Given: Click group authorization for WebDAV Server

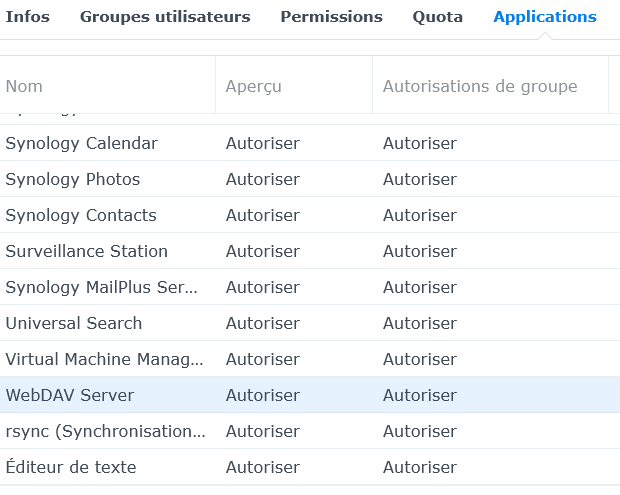Looking at the screenshot, I should (x=420, y=395).
